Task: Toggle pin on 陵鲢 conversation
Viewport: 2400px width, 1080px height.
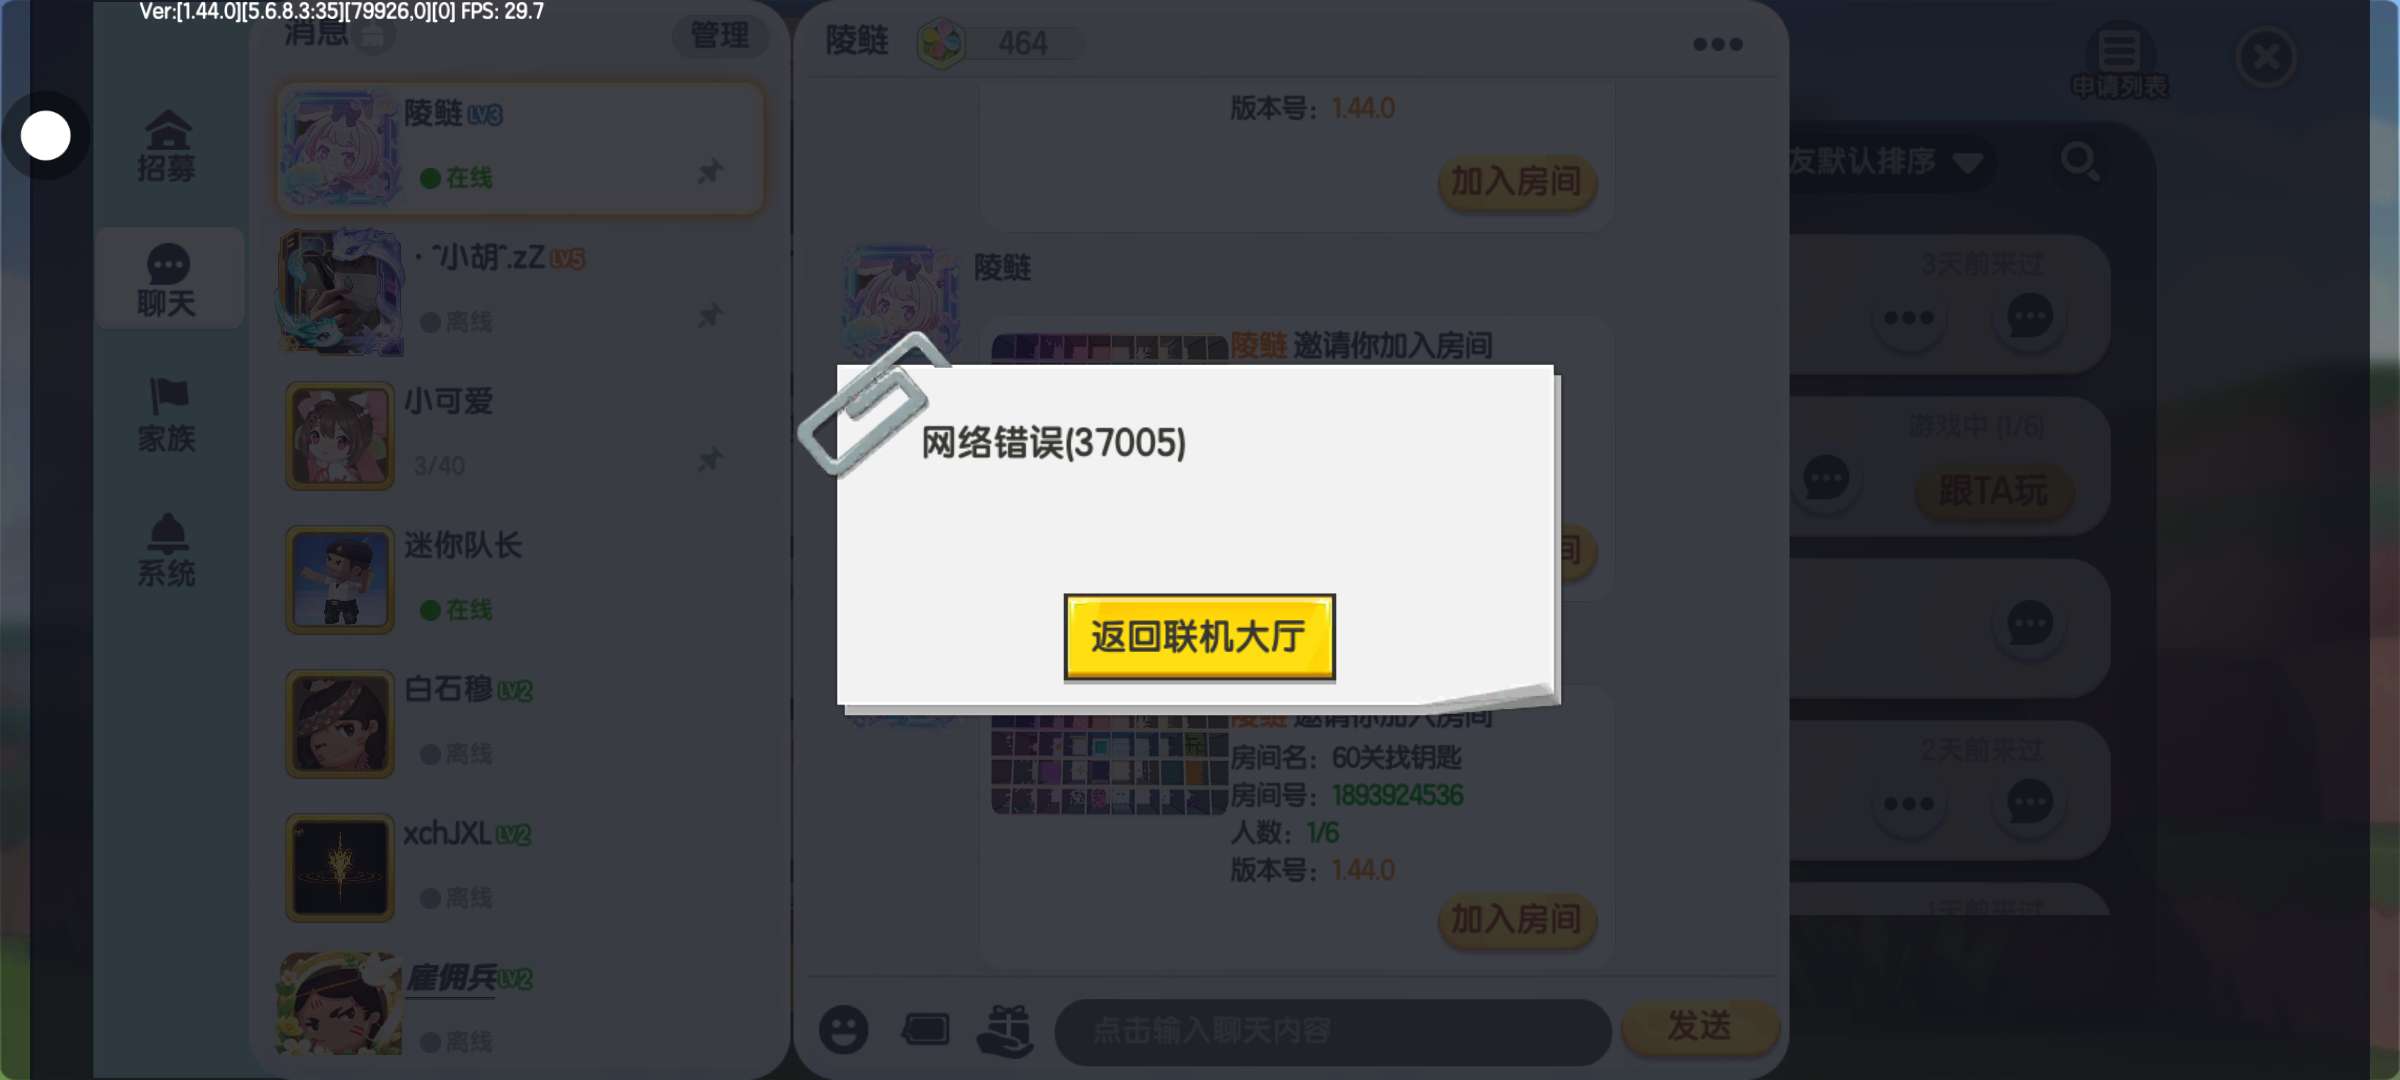Action: point(710,171)
